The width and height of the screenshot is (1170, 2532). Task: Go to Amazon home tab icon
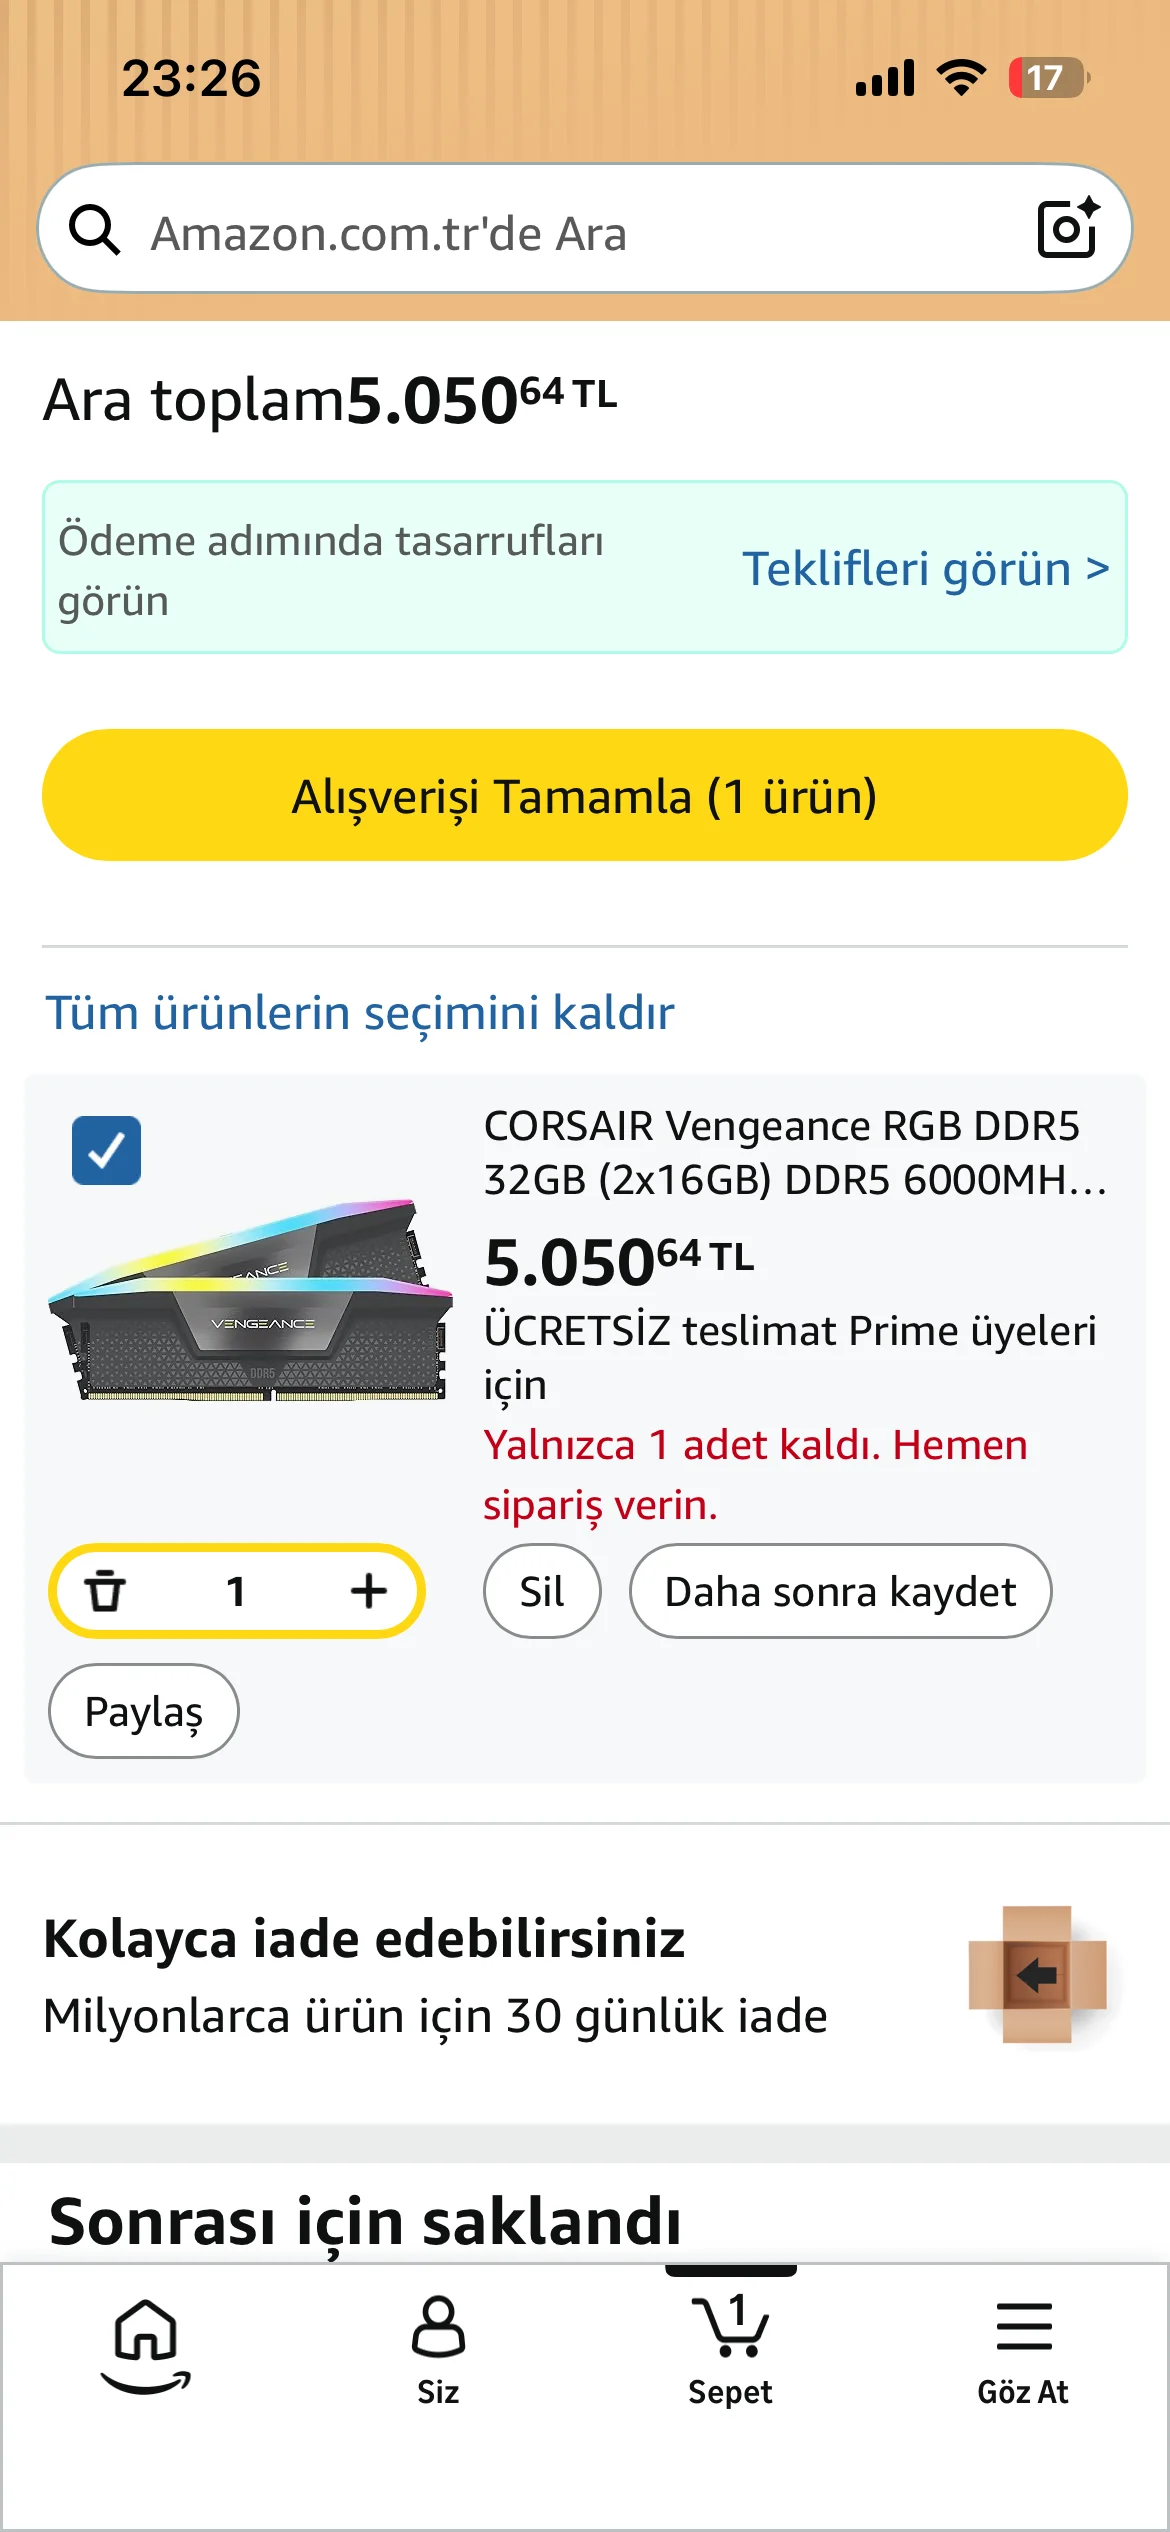[146, 2346]
